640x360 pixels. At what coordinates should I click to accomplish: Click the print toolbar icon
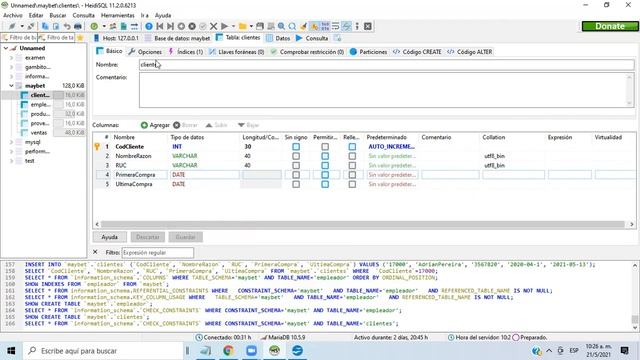tap(78, 27)
